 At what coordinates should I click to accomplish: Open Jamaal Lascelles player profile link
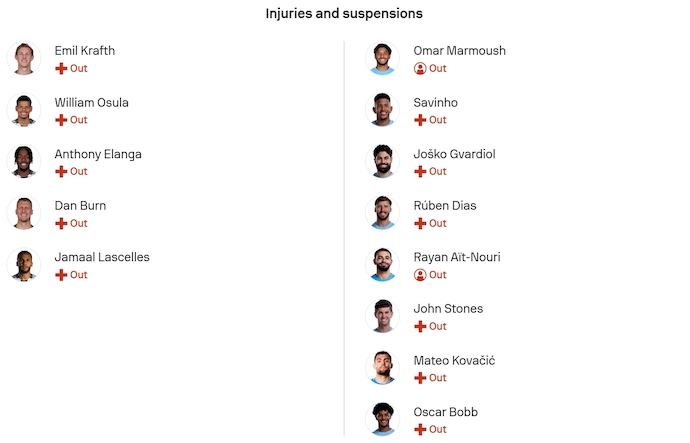click(x=102, y=257)
